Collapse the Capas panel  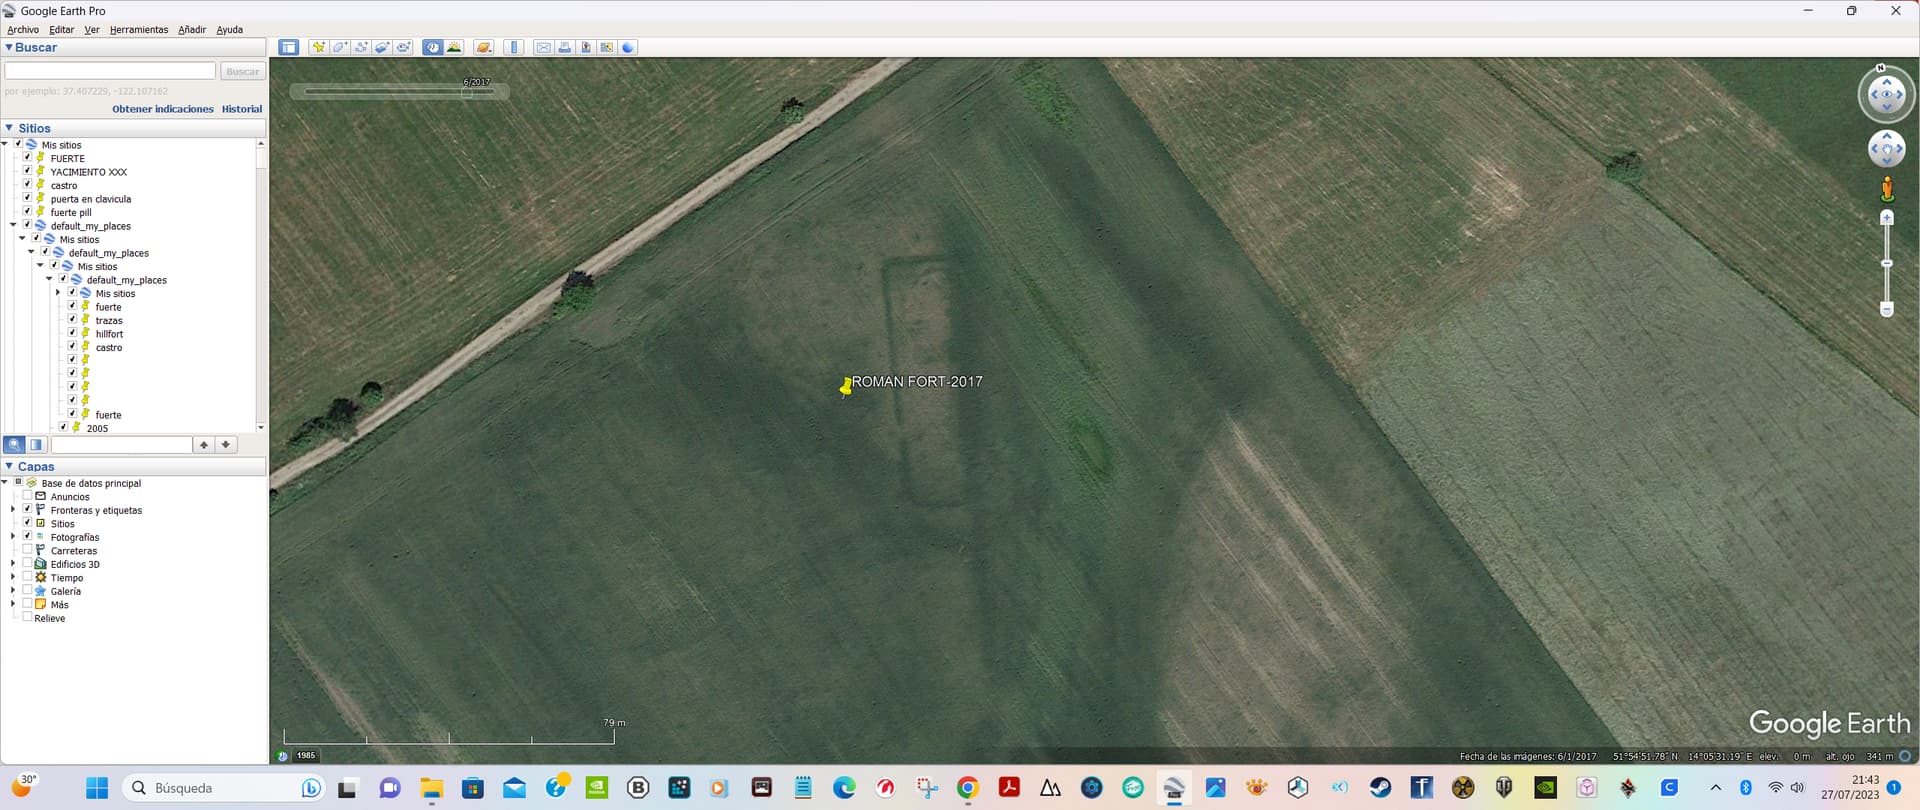coord(9,466)
